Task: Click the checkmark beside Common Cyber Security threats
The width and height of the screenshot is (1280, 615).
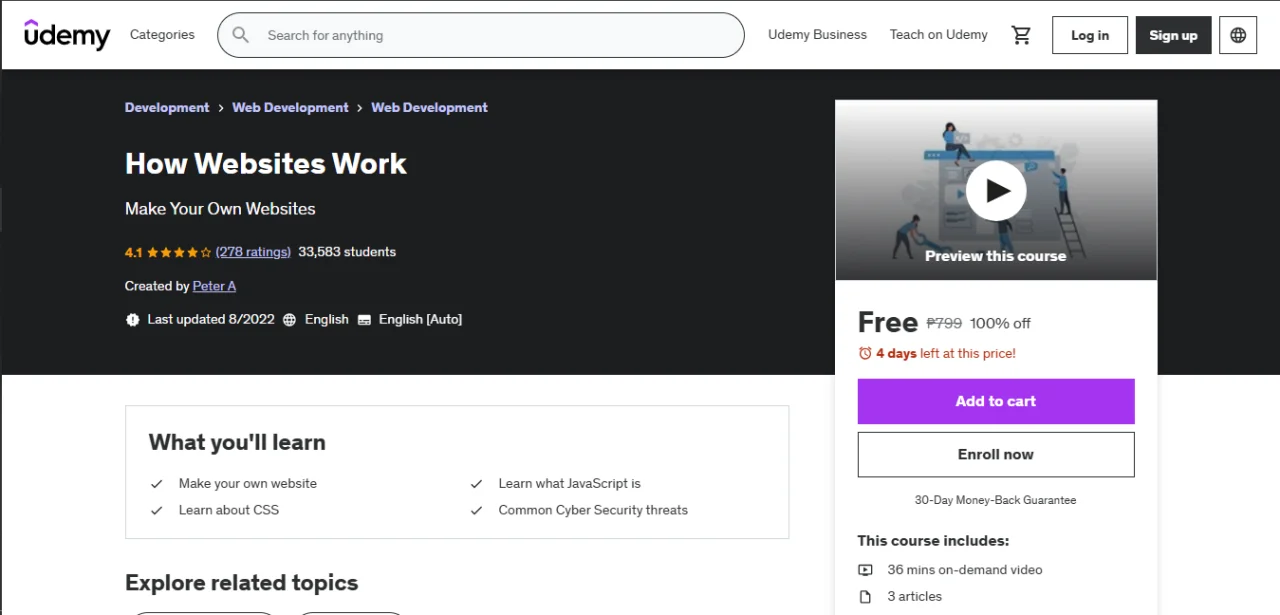Action: click(477, 511)
